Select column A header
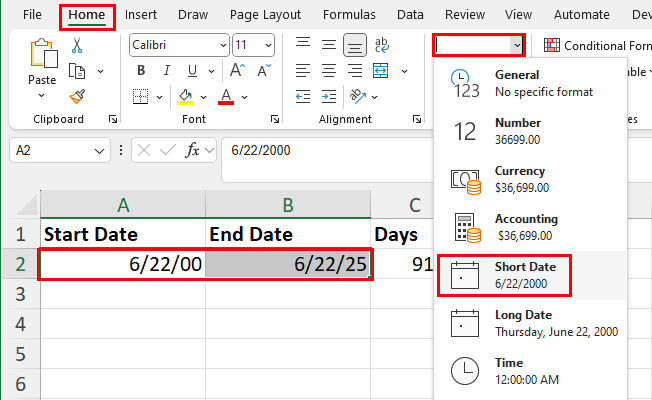The width and height of the screenshot is (652, 400). pos(123,205)
